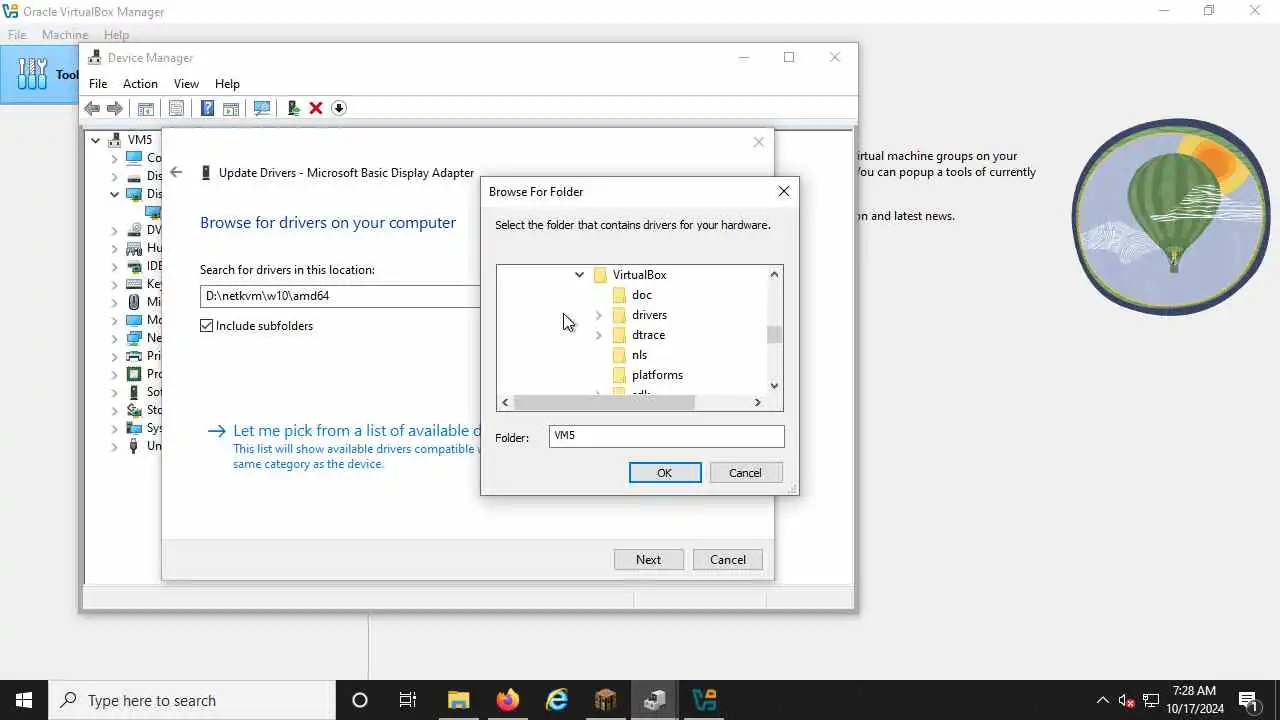
Task: Collapse the VM5 root node in Device Manager
Action: pyautogui.click(x=96, y=140)
